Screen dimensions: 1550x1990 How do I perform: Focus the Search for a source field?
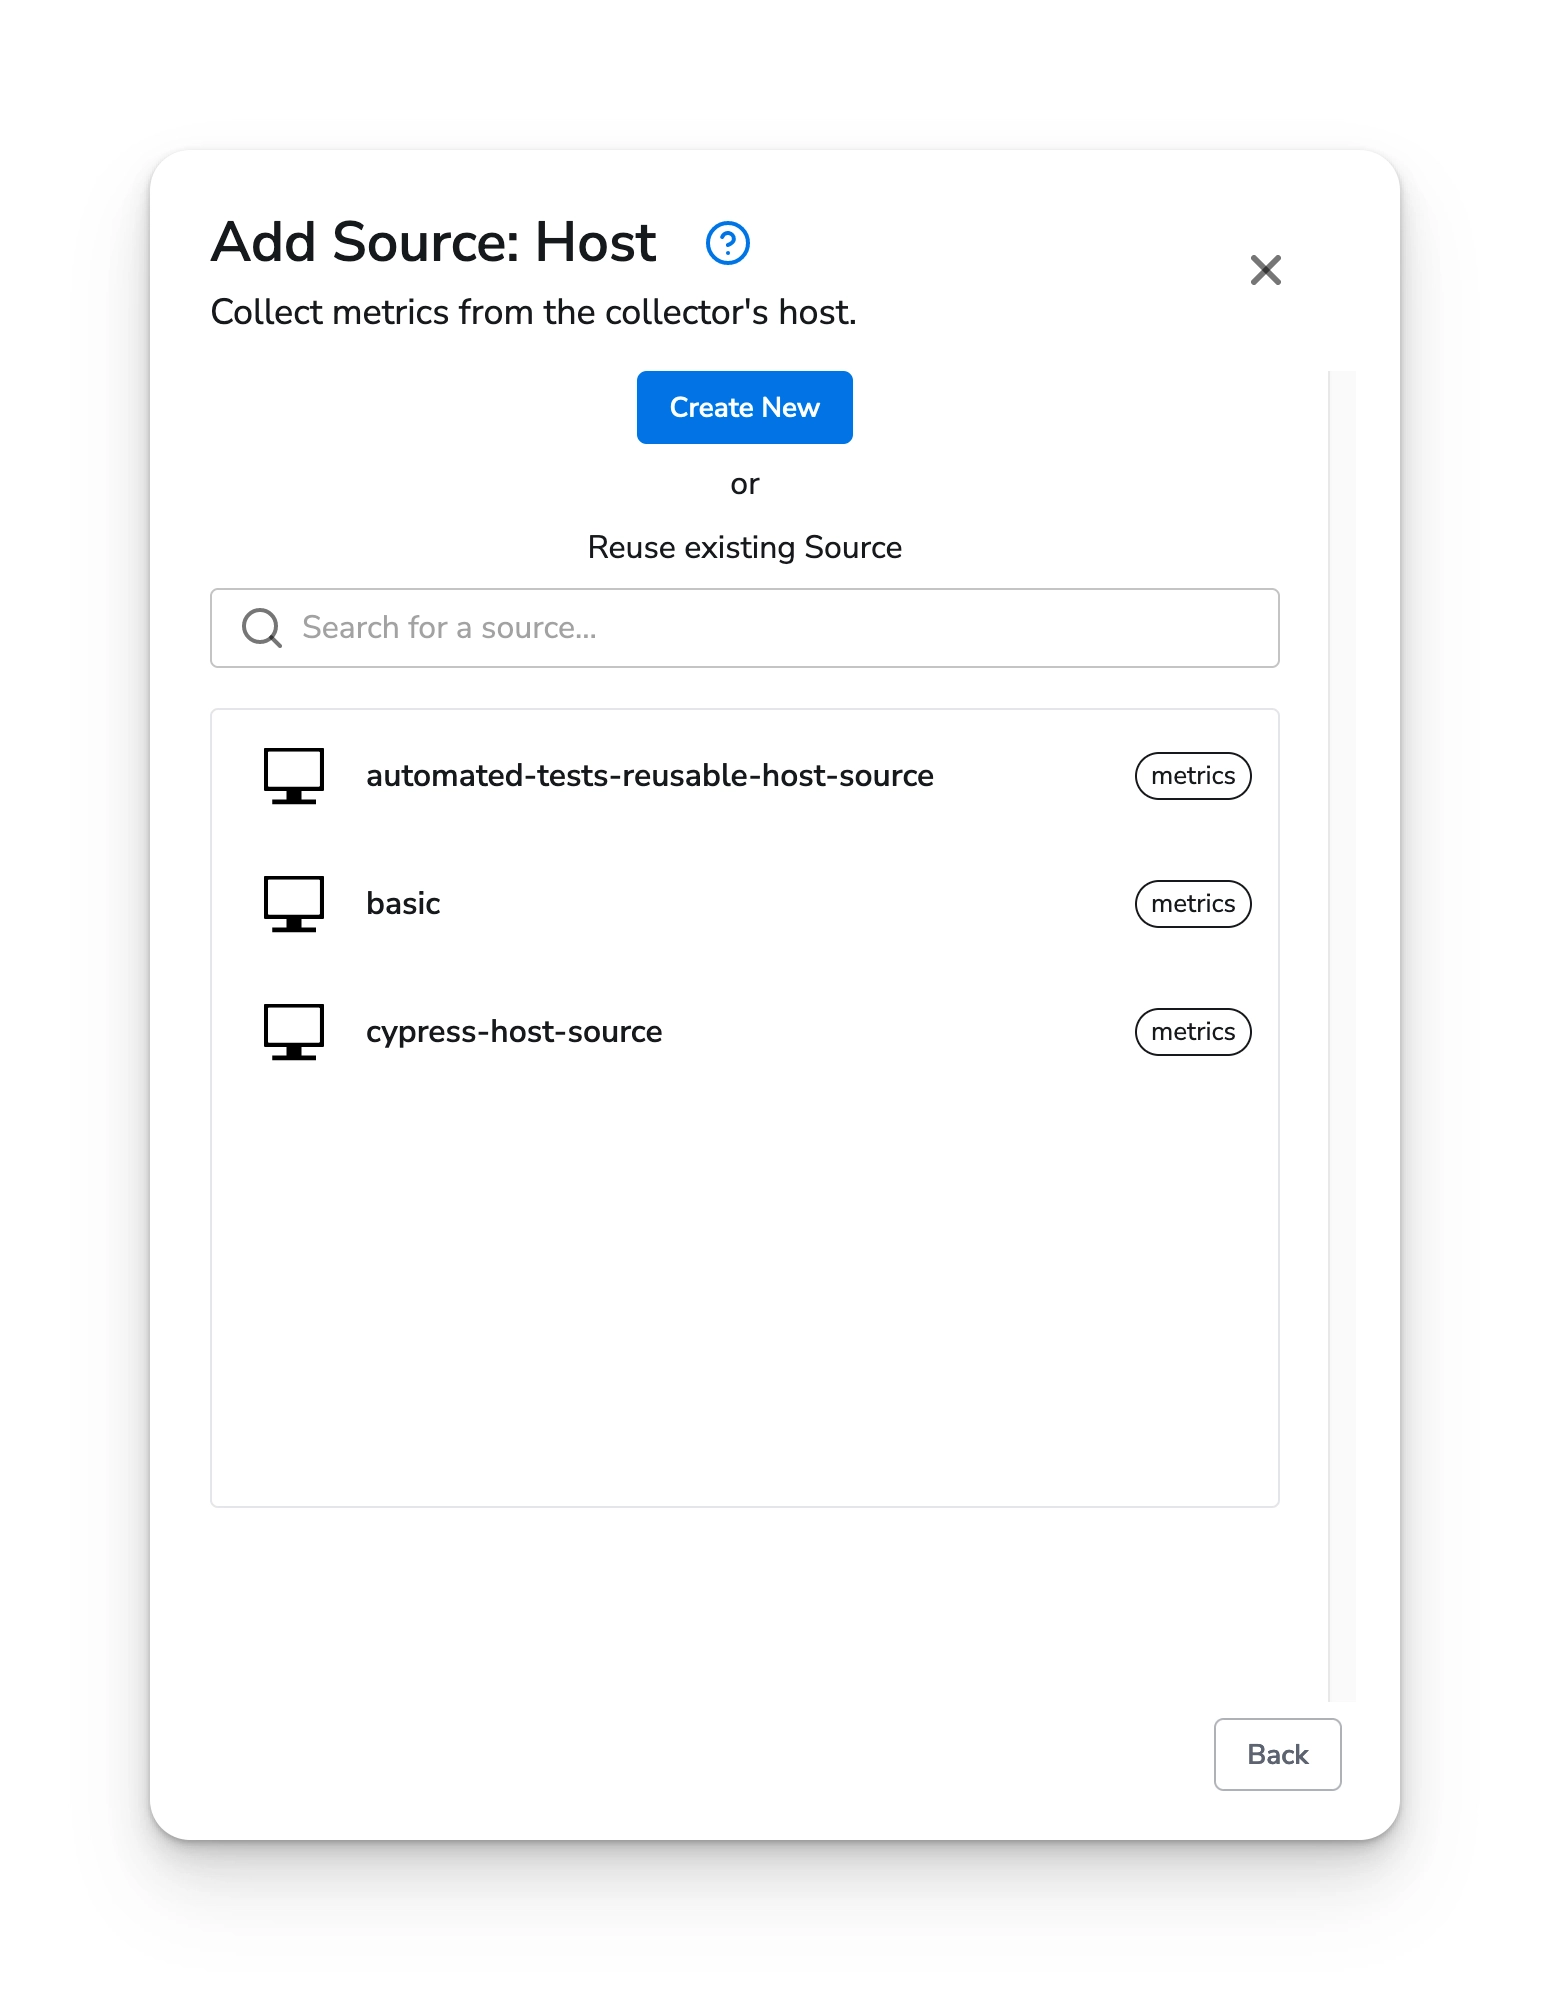[744, 627]
